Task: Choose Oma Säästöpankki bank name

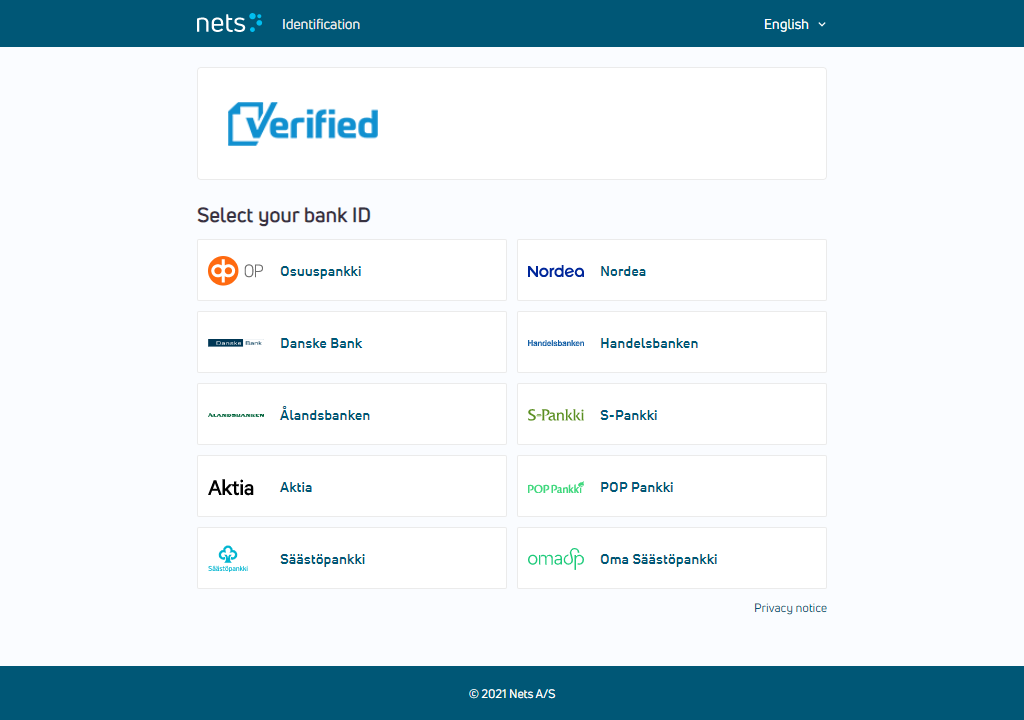Action: tap(658, 559)
